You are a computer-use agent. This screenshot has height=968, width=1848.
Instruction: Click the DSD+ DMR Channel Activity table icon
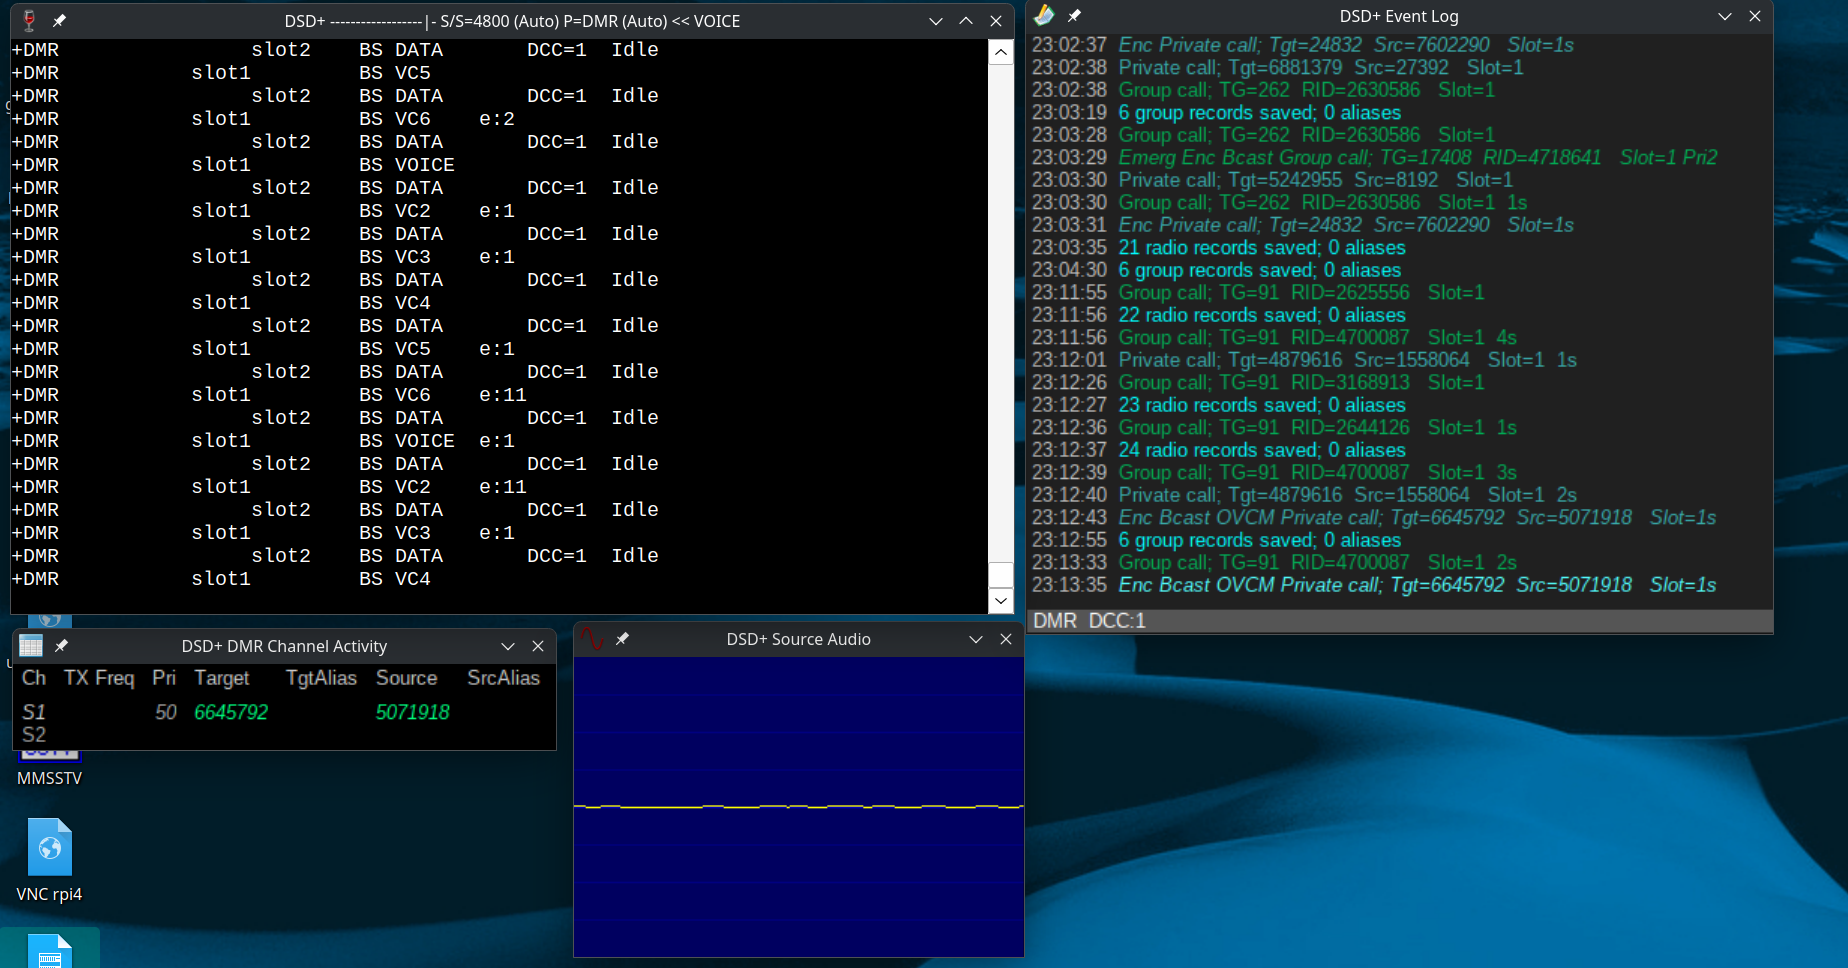pos(31,646)
